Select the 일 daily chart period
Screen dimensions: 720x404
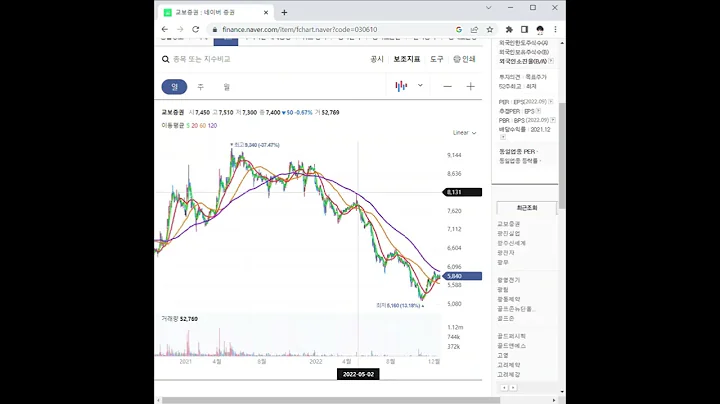174,87
